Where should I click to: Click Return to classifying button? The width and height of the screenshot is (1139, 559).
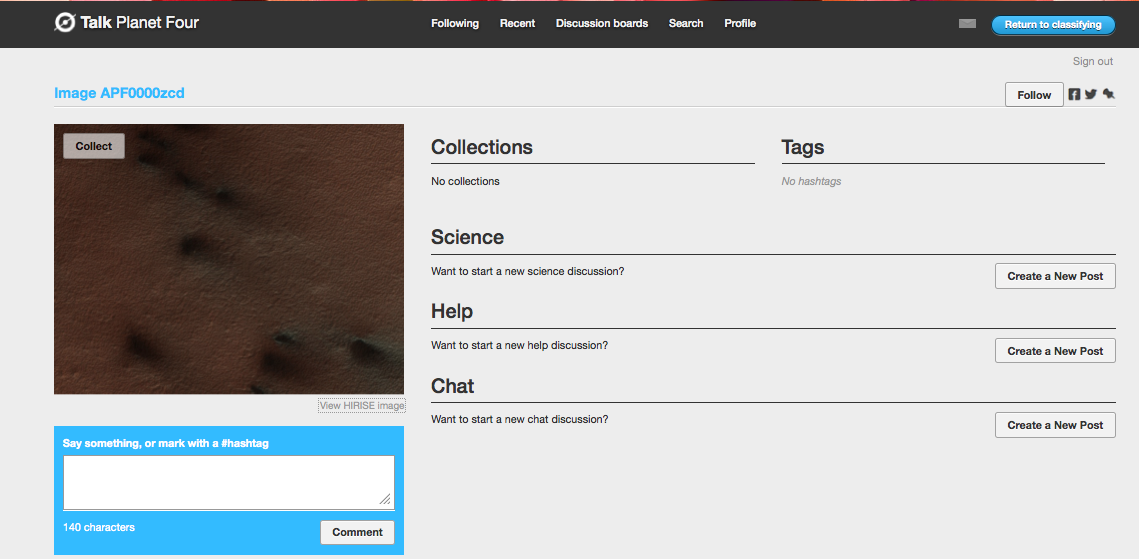click(x=1053, y=24)
